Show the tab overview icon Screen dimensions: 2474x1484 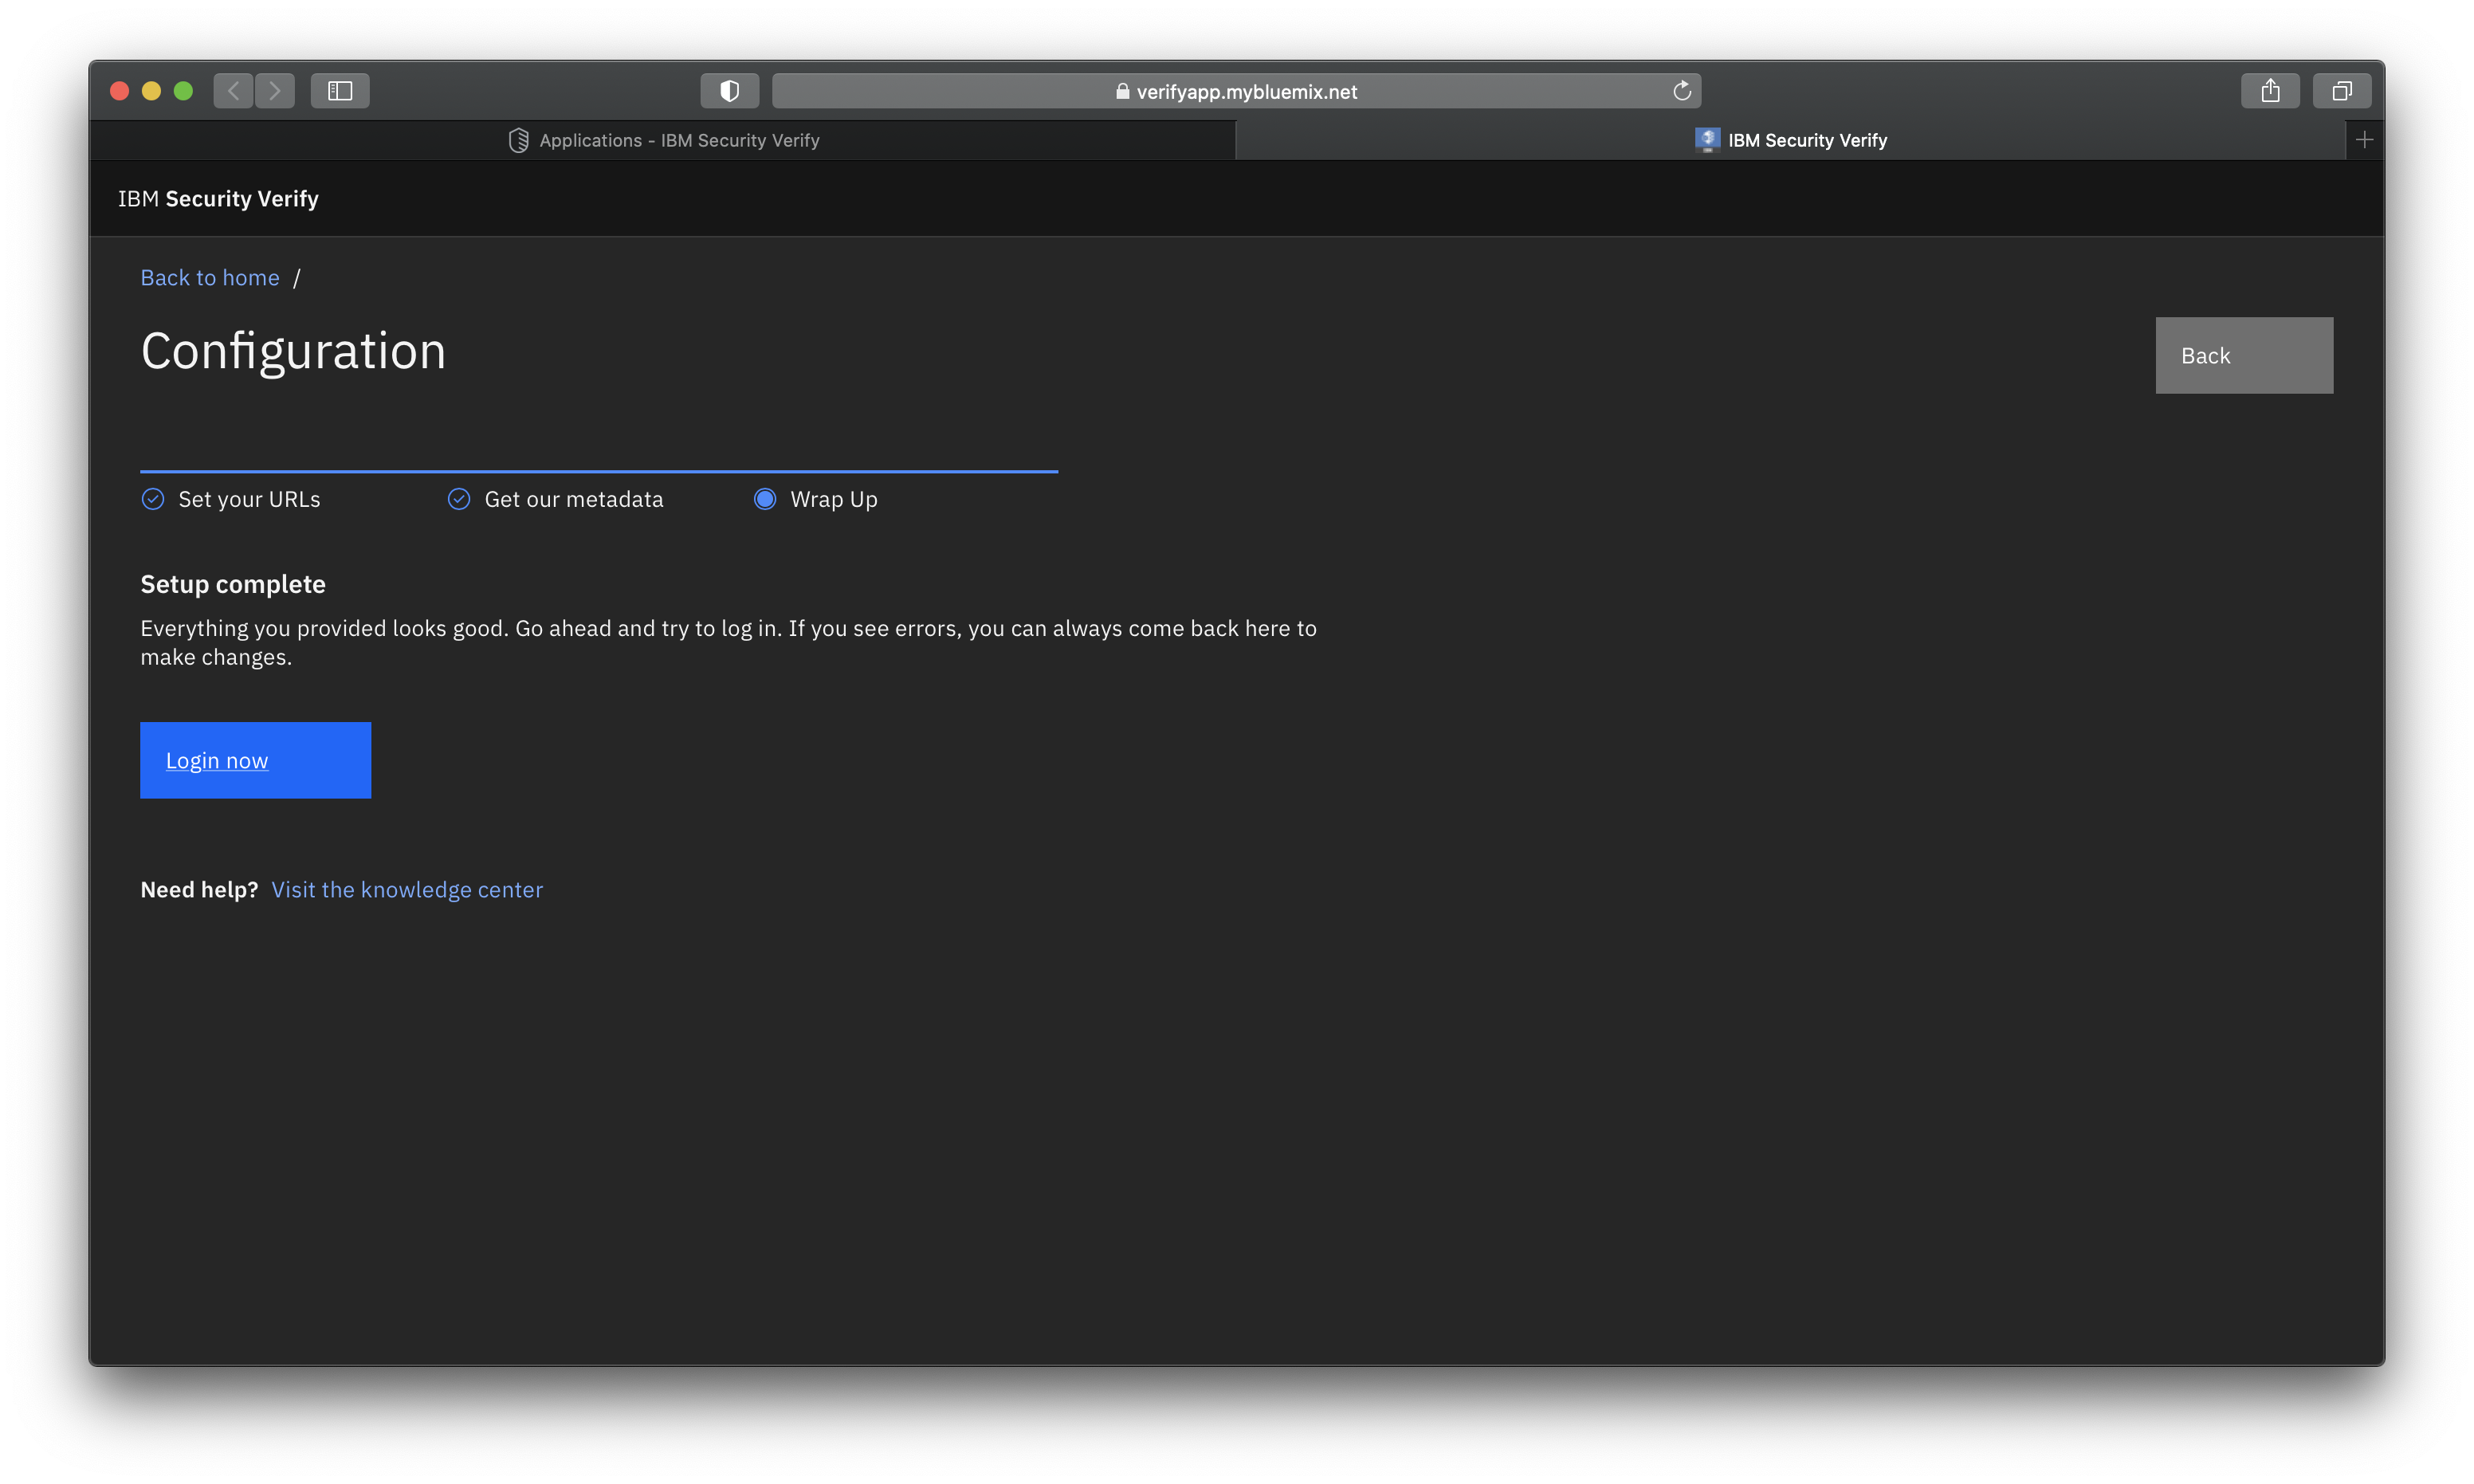coord(2342,91)
